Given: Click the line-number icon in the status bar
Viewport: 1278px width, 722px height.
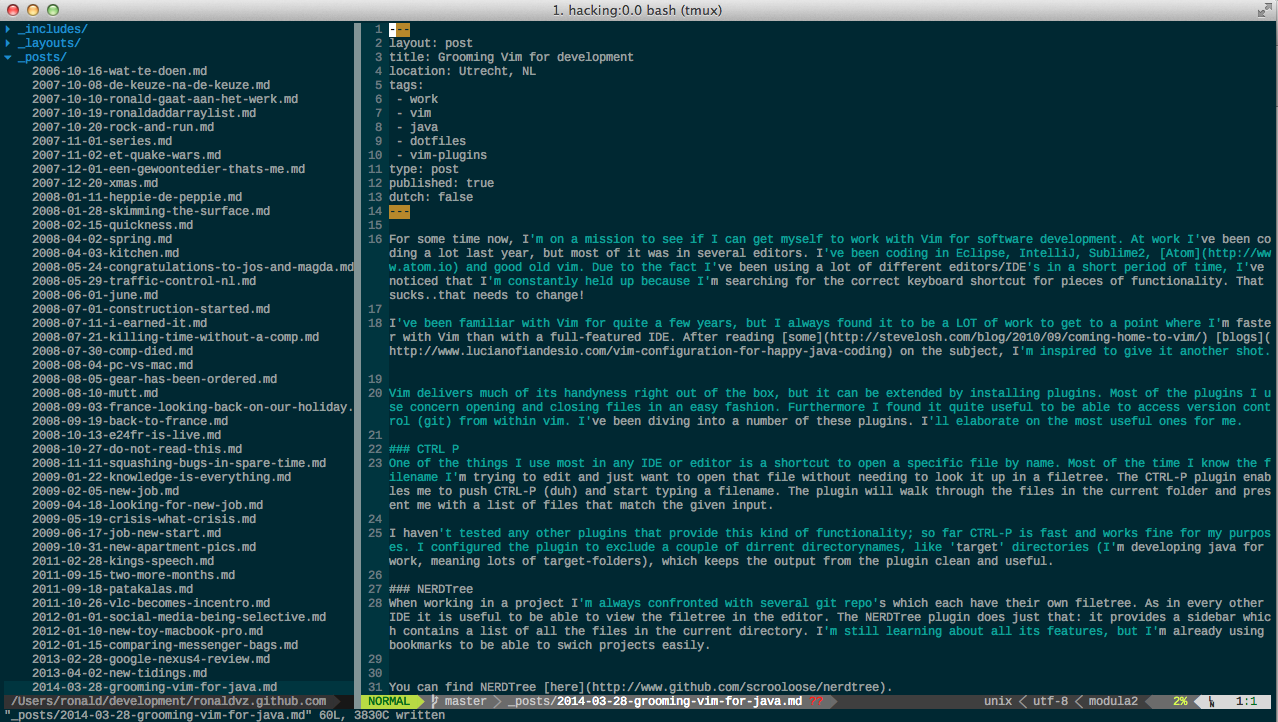Looking at the screenshot, I should 1212,701.
